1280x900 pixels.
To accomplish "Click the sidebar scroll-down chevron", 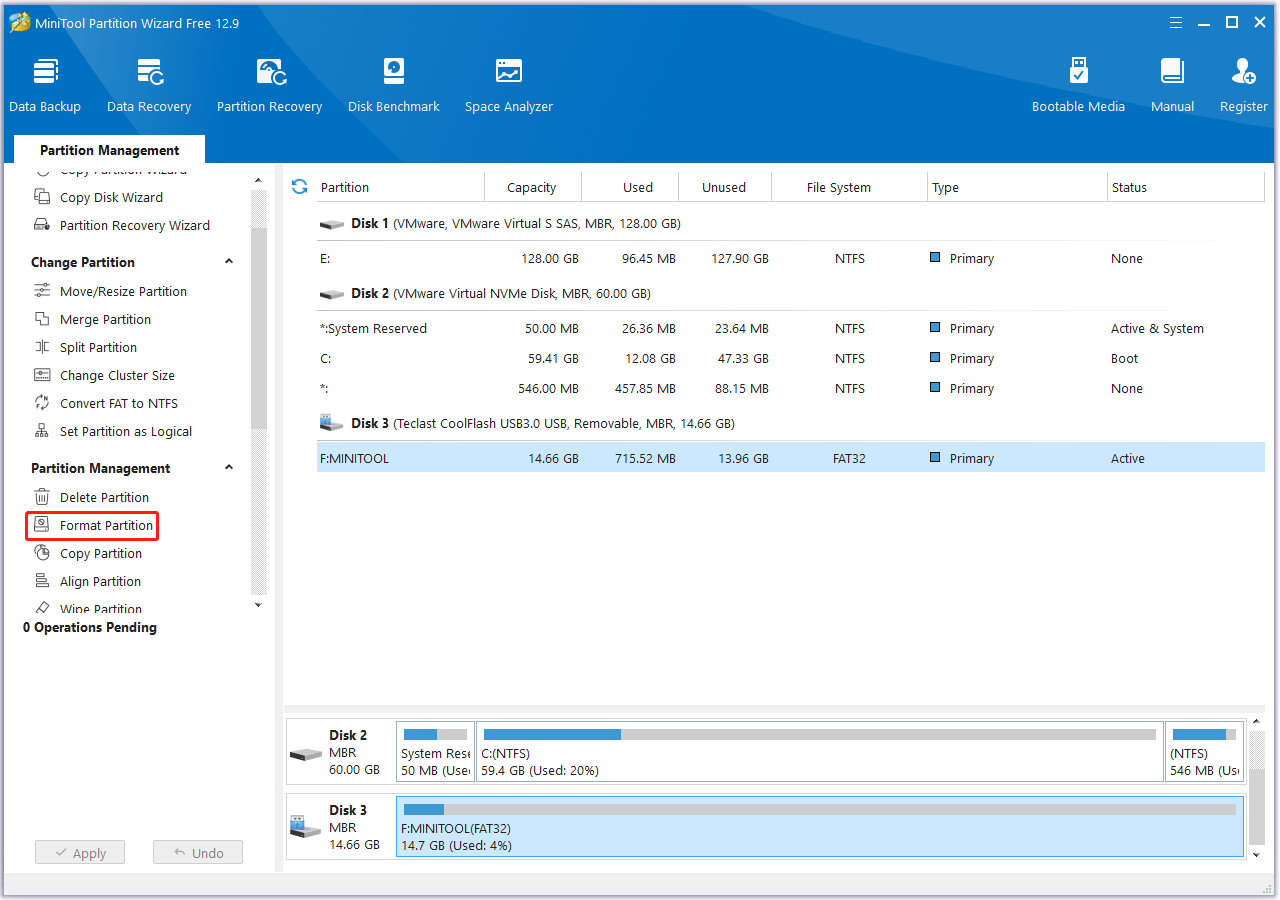I will 258,604.
